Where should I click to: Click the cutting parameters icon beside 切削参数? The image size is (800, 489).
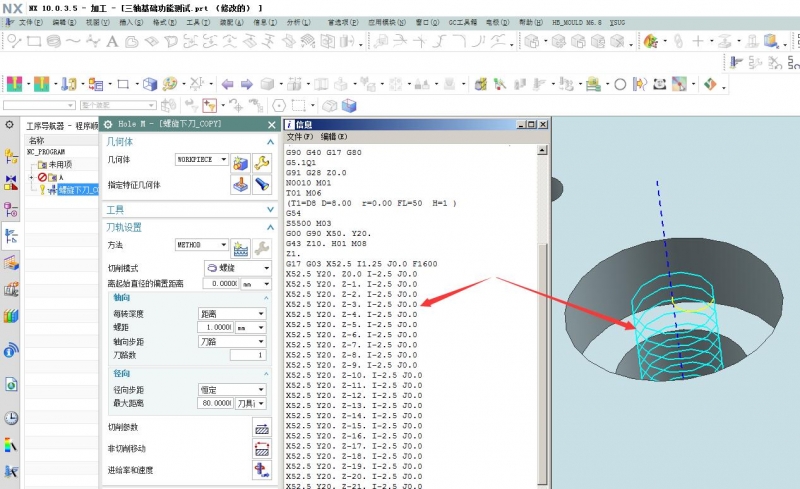click(x=262, y=428)
